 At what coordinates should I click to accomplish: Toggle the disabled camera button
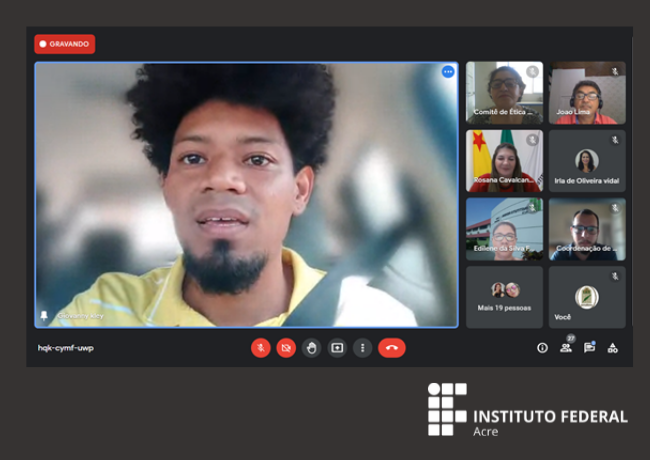(x=286, y=348)
